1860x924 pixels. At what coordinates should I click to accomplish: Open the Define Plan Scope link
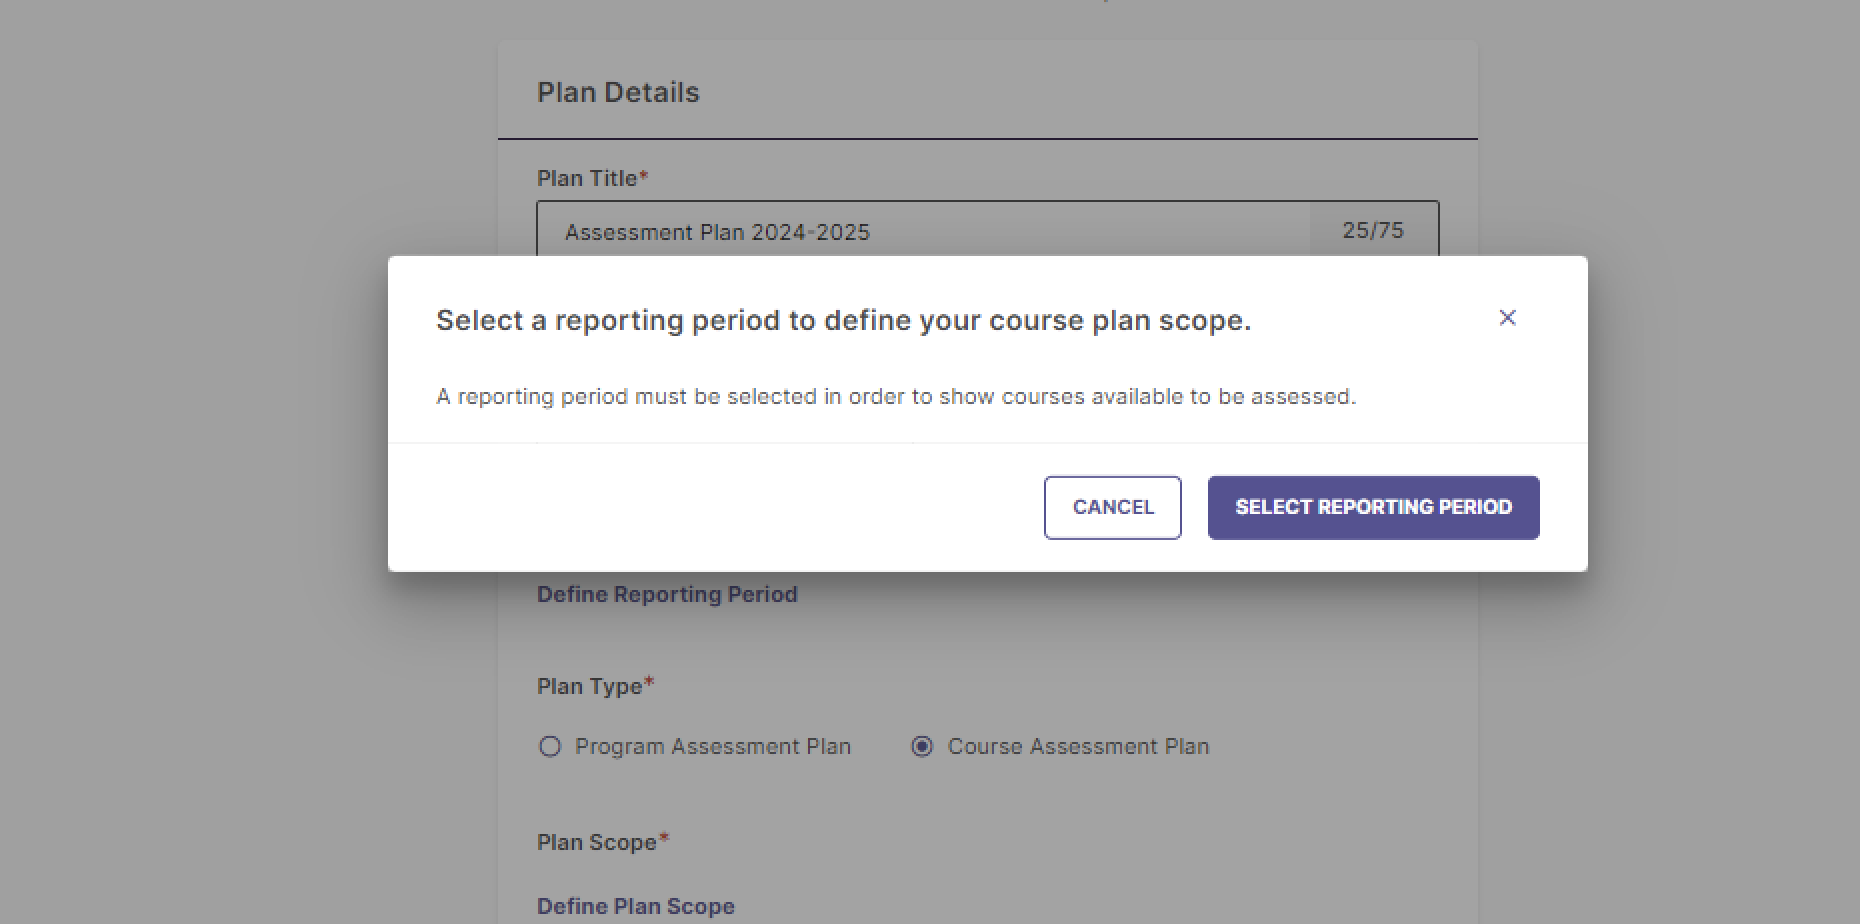pyautogui.click(x=636, y=907)
